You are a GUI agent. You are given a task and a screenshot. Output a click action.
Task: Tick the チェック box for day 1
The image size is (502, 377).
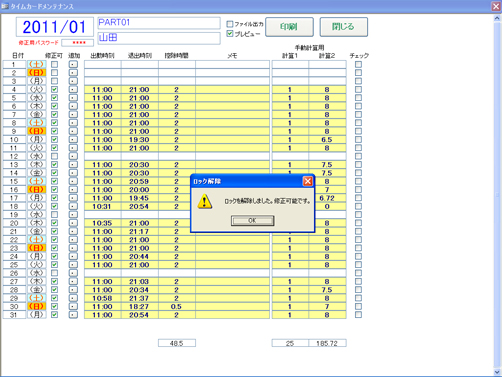pyautogui.click(x=358, y=64)
